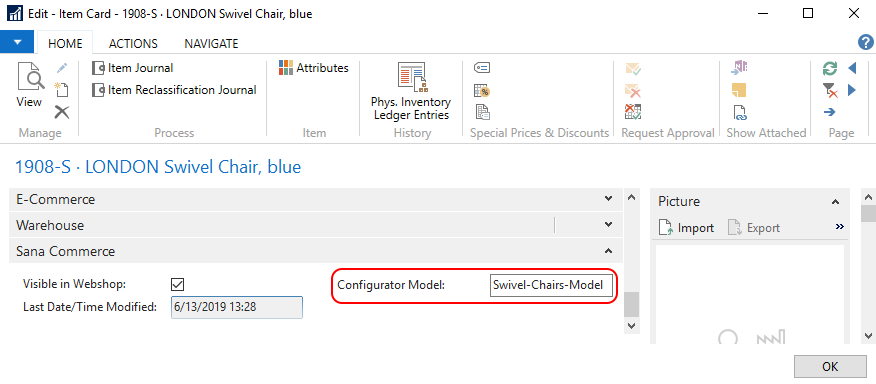The image size is (876, 384).
Task: Open the Help question mark icon
Action: [x=865, y=42]
